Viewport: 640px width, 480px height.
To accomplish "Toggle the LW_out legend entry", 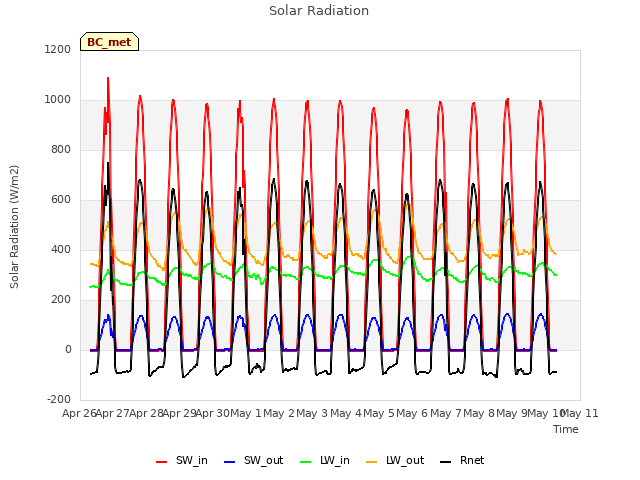I will point(395,460).
